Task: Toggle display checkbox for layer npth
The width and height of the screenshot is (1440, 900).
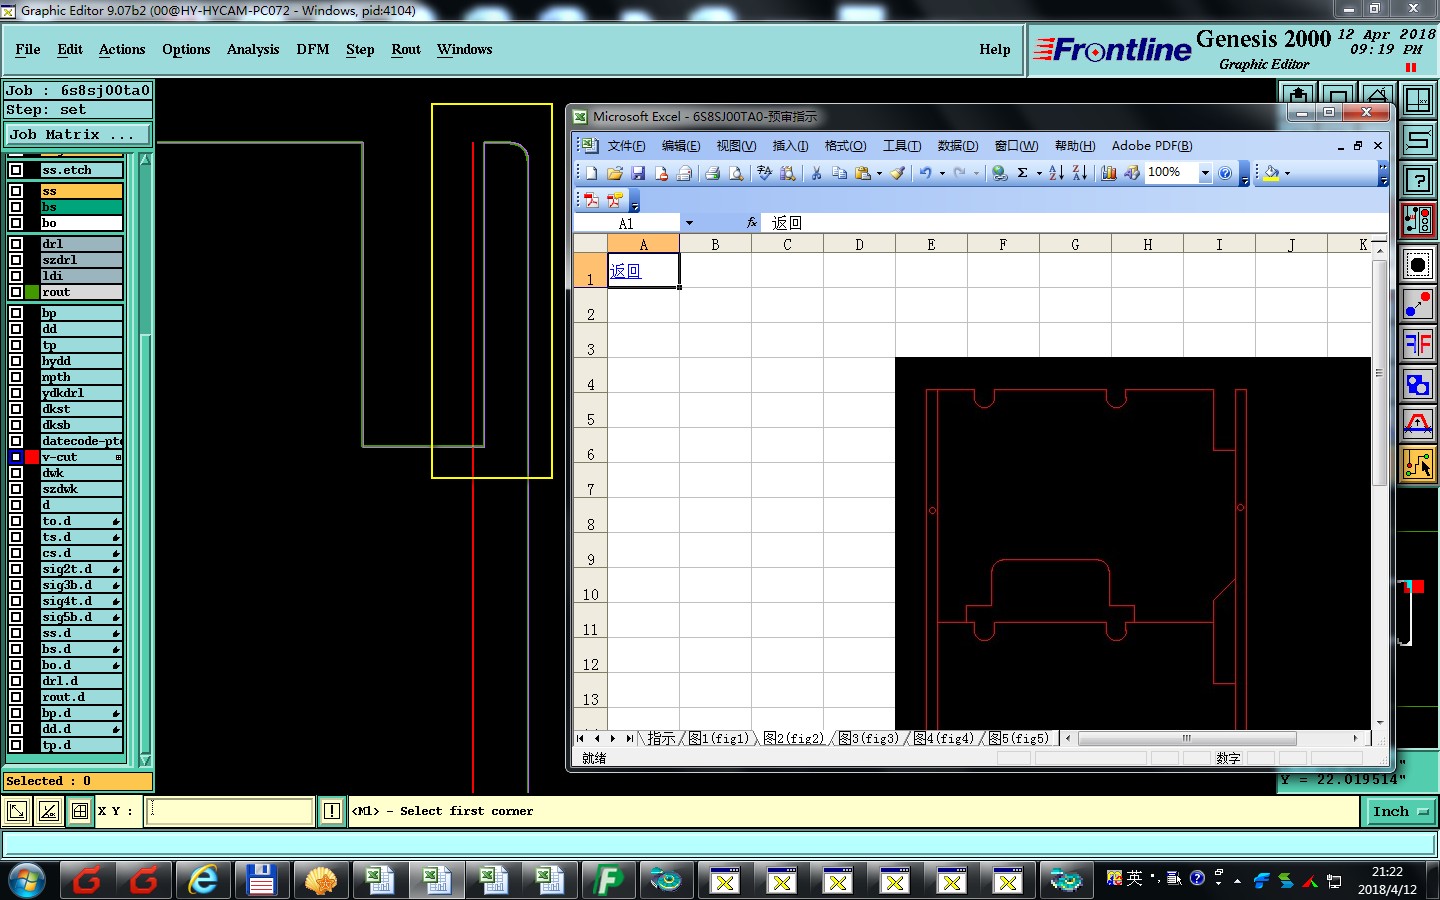Action: (16, 377)
